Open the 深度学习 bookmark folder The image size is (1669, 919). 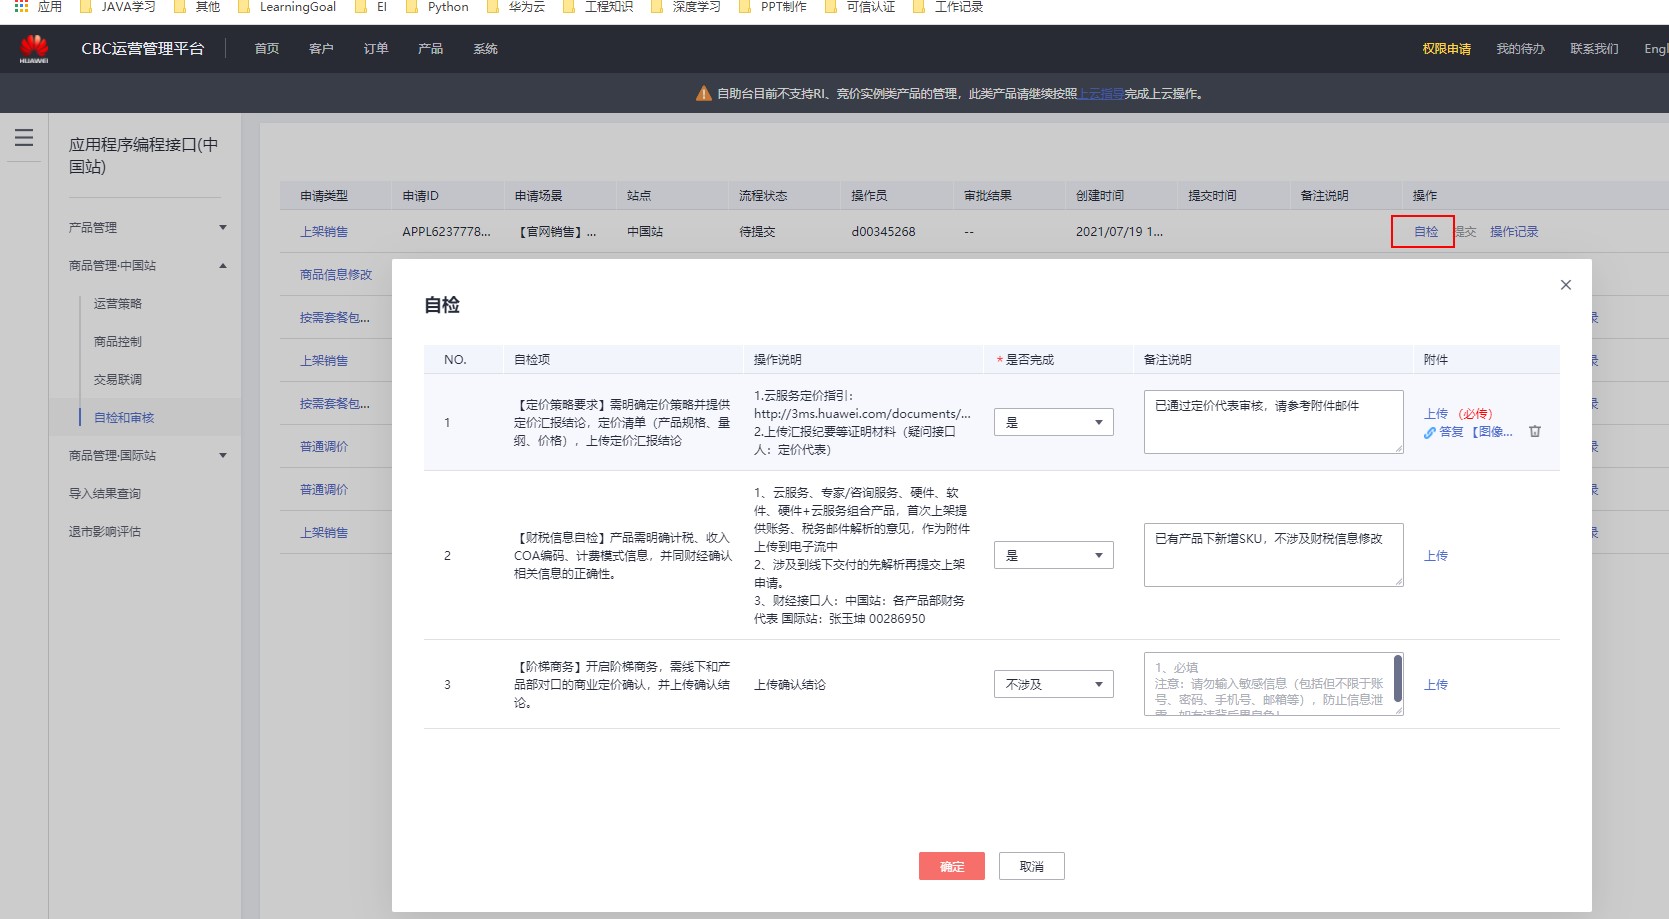click(x=685, y=7)
